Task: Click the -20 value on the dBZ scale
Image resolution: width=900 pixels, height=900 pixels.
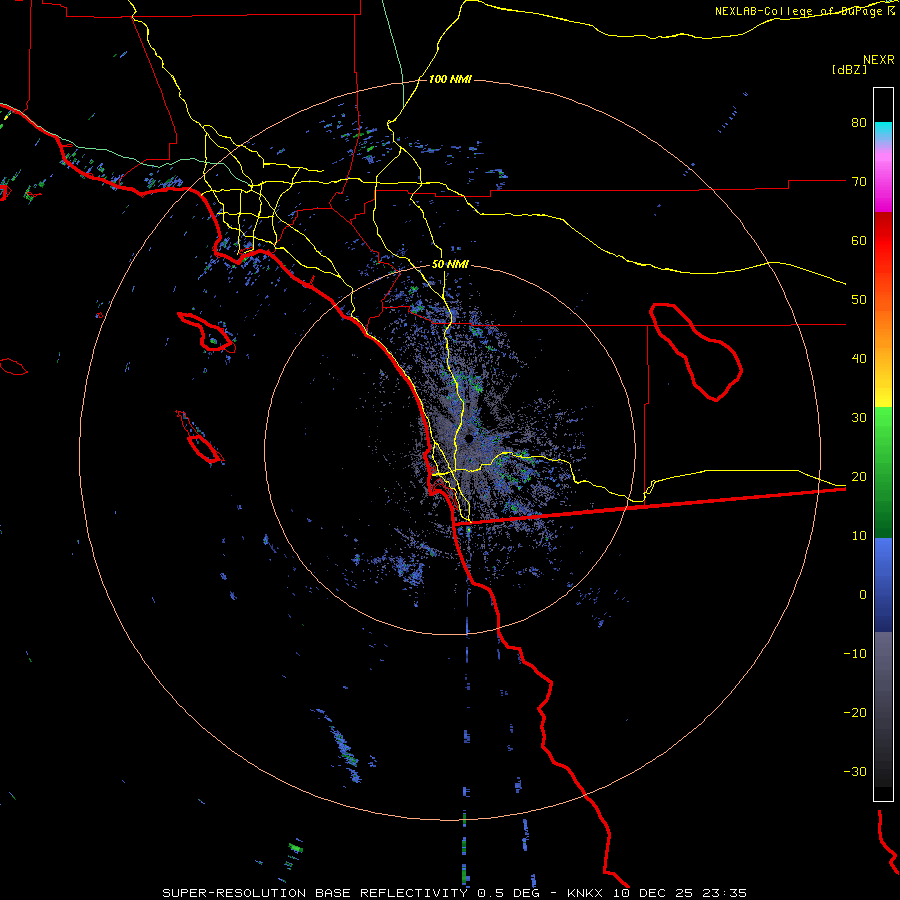Action: tap(855, 713)
